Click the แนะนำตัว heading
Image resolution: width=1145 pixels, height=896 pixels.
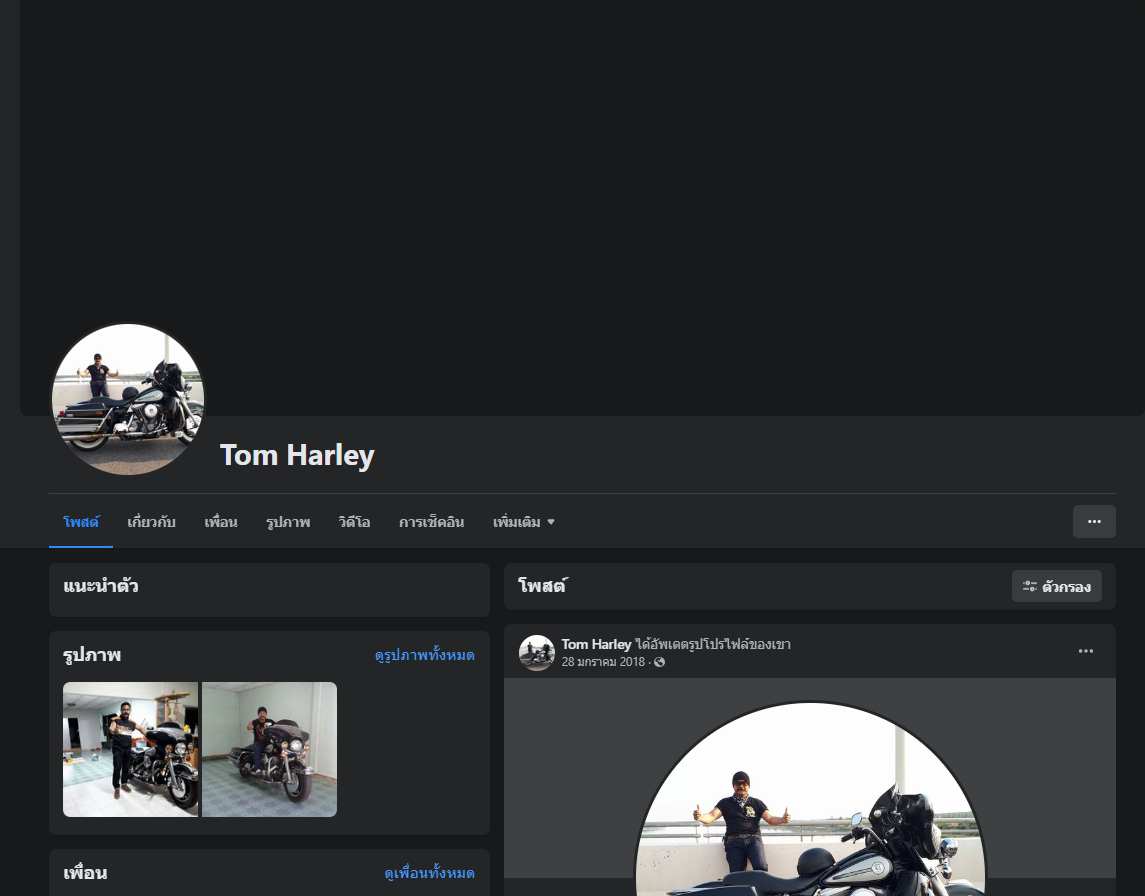[x=101, y=586]
